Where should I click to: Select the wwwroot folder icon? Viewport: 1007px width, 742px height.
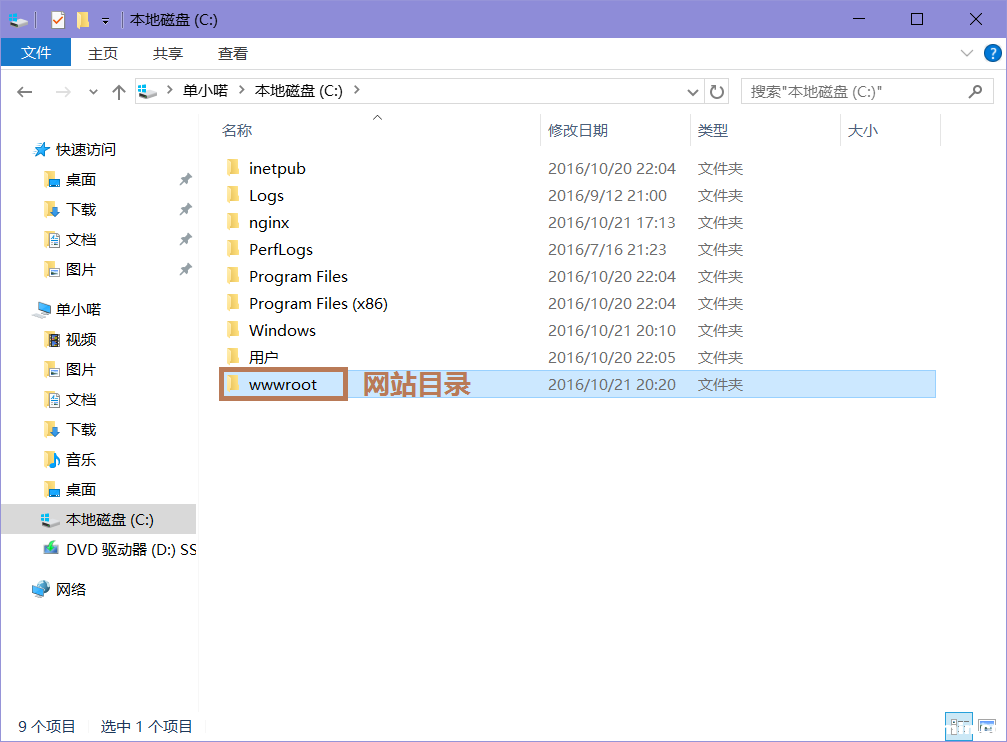pos(232,384)
